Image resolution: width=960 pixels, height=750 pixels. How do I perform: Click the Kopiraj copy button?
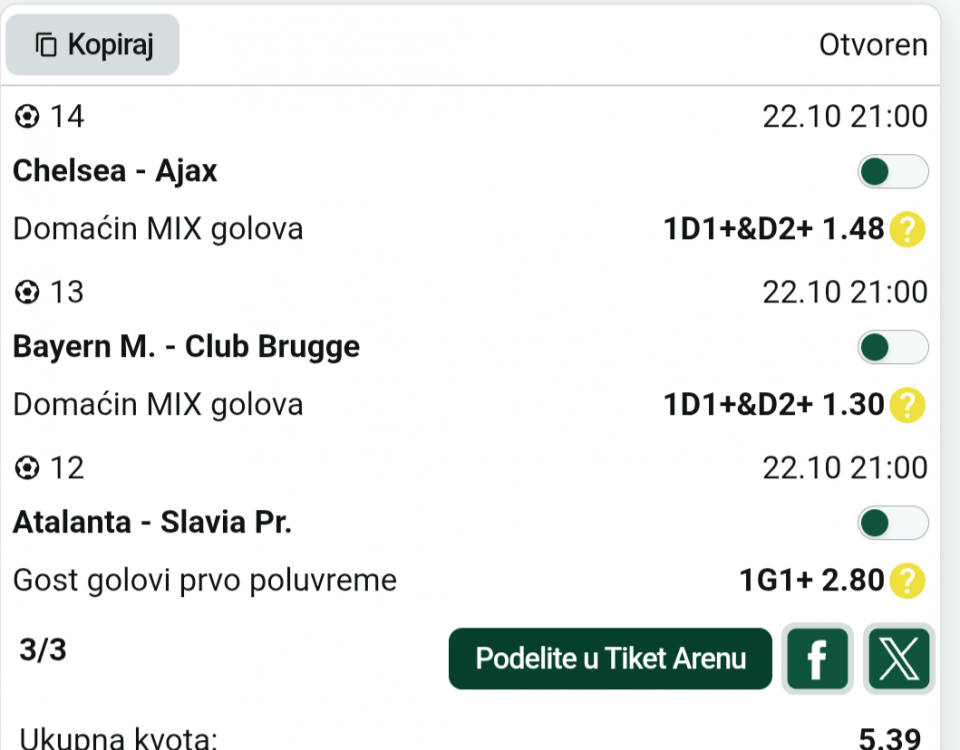[x=93, y=45]
